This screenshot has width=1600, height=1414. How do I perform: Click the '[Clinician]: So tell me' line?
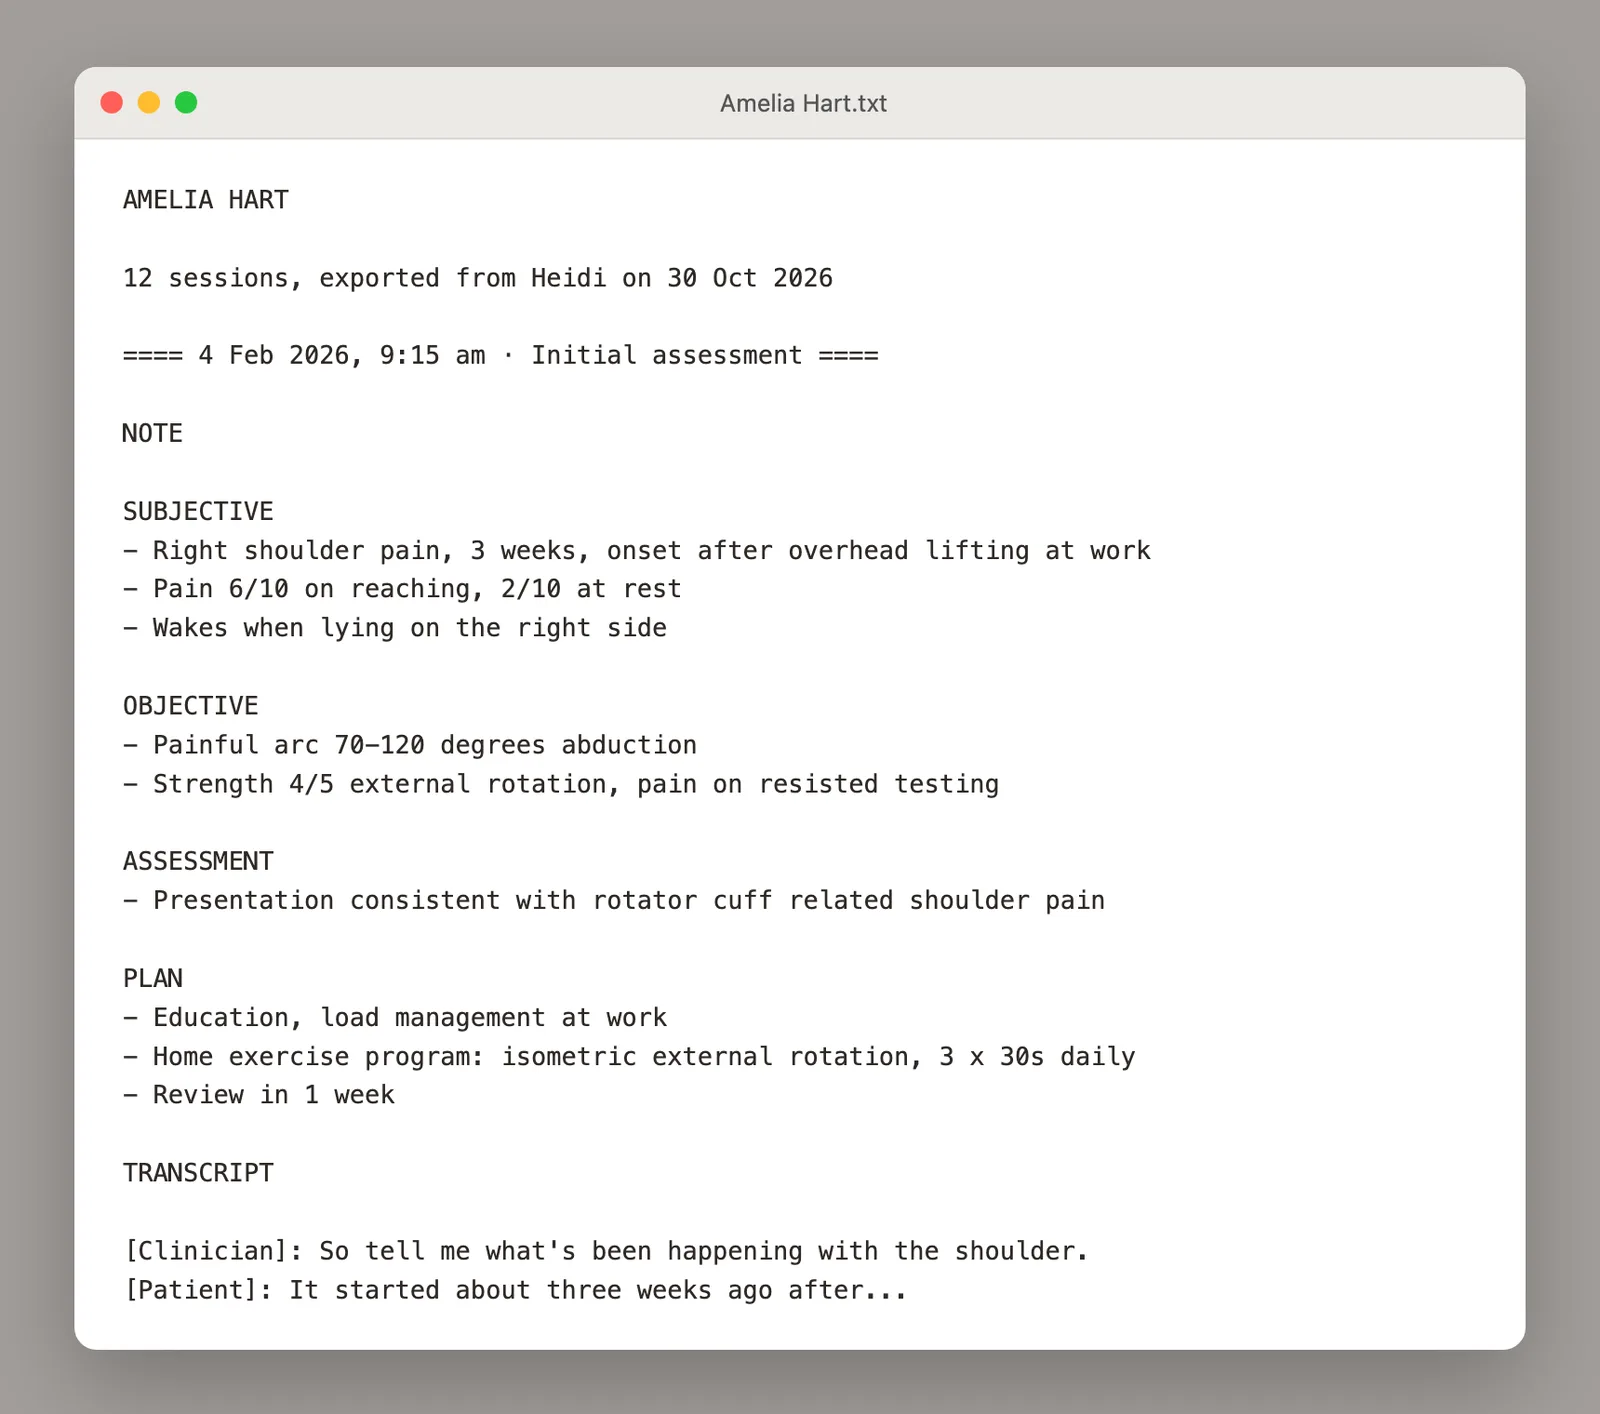[x=606, y=1251]
